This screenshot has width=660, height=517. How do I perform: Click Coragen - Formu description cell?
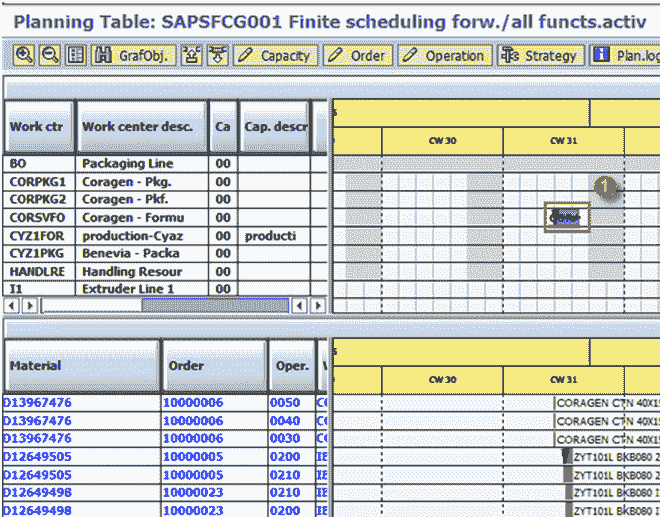pyautogui.click(x=142, y=218)
